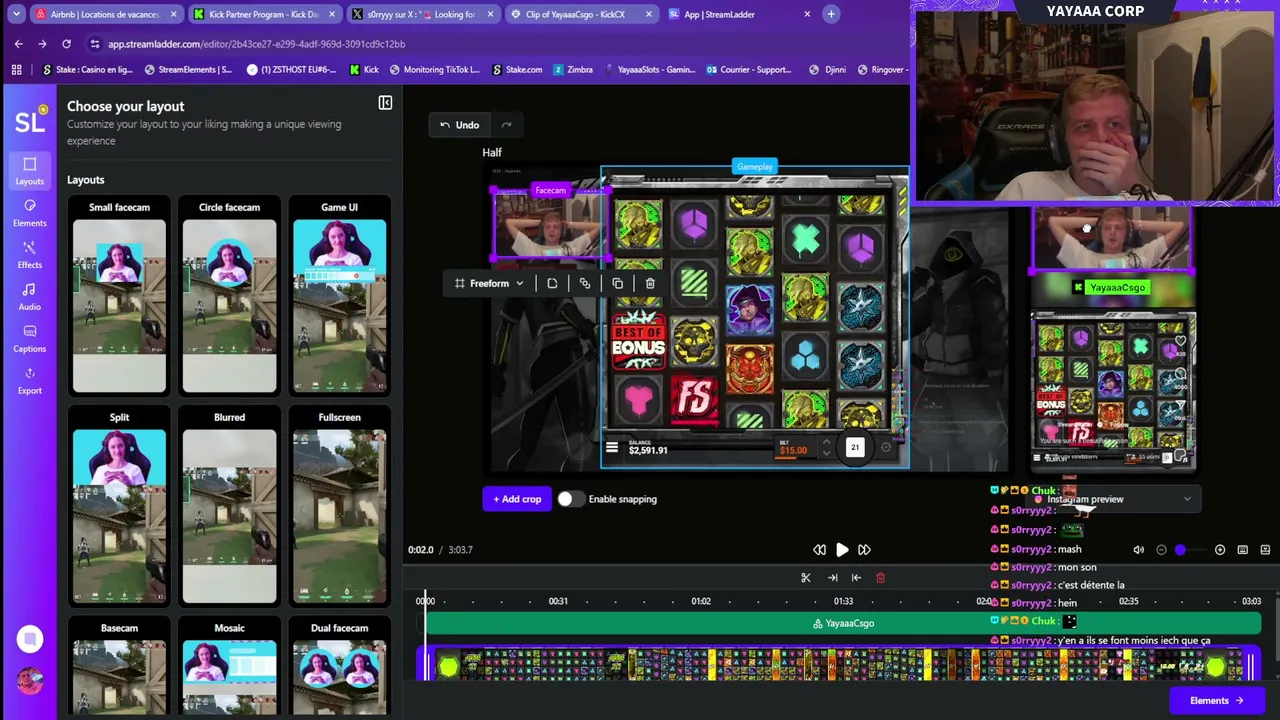Viewport: 1280px width, 720px height.
Task: Choose the Blurred layout
Action: [229, 507]
